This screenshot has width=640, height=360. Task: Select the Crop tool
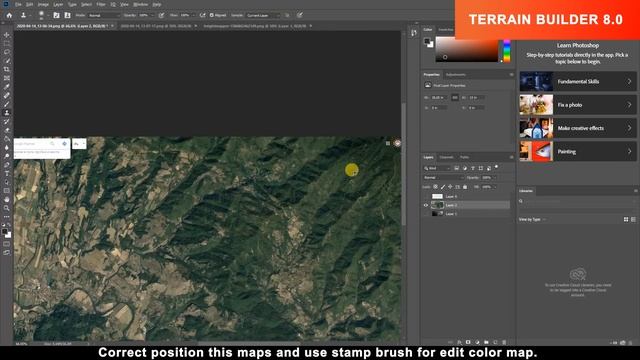7,69
